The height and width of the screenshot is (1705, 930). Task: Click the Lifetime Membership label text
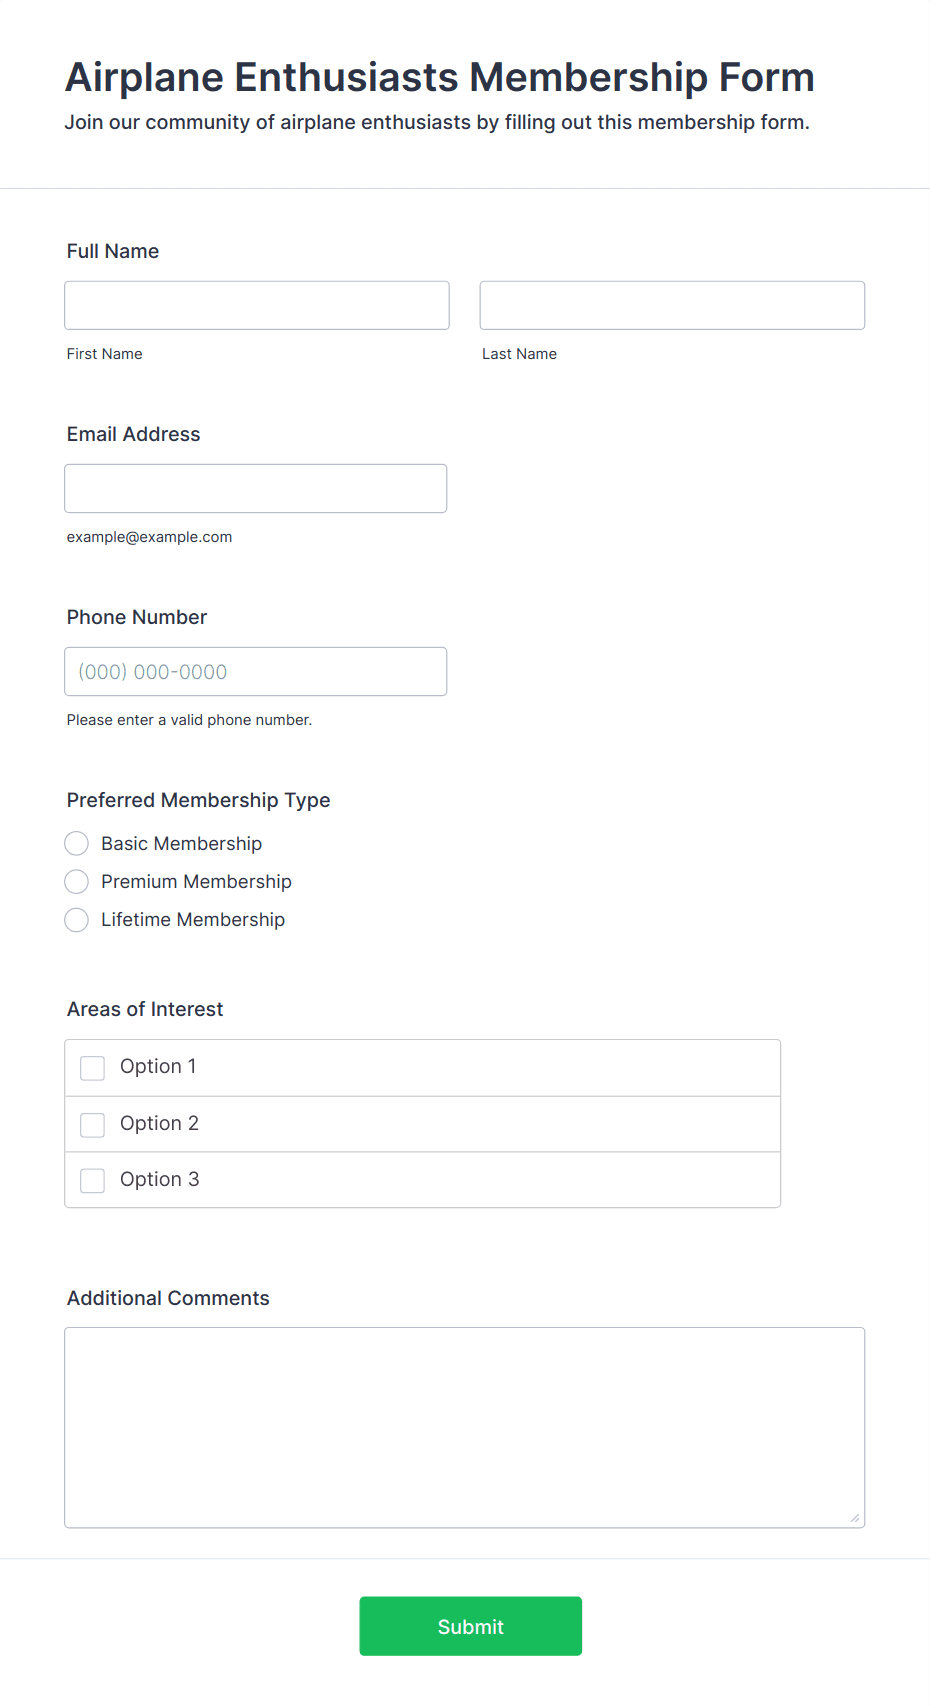tap(193, 920)
